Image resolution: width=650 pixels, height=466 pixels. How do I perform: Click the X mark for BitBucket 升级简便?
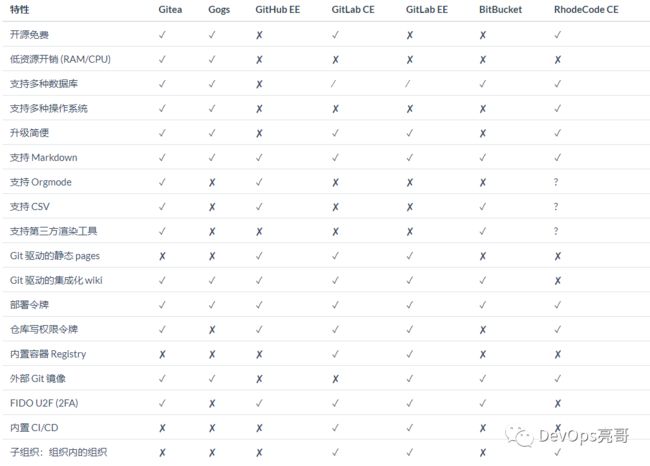pos(483,133)
